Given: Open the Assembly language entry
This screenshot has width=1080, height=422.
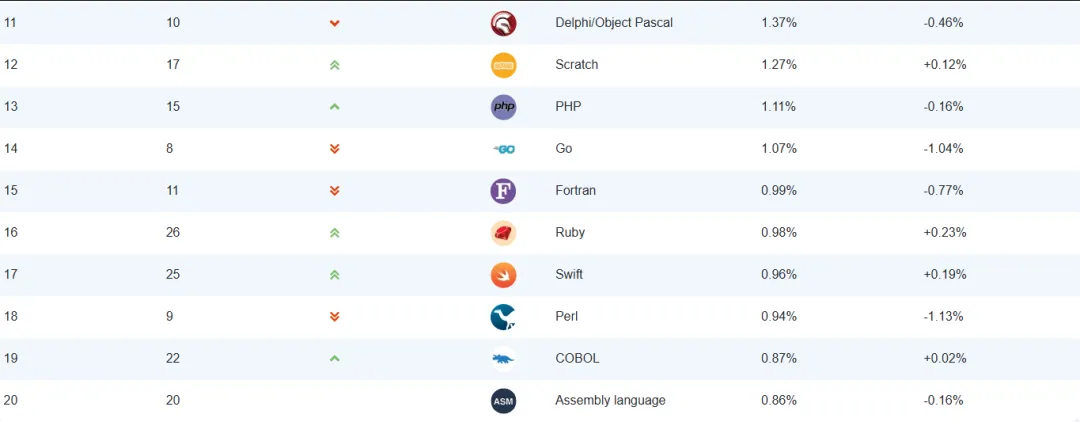Looking at the screenshot, I should (x=610, y=401).
